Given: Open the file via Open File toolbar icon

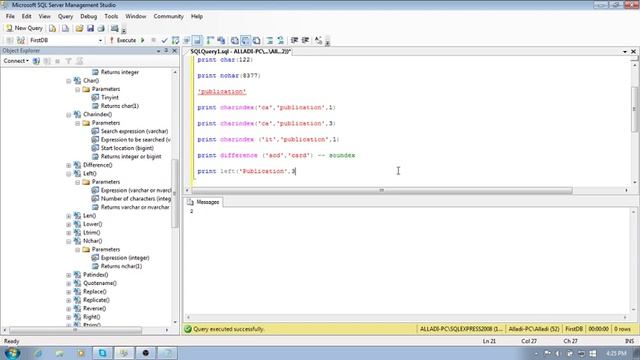Looking at the screenshot, I should point(79,28).
